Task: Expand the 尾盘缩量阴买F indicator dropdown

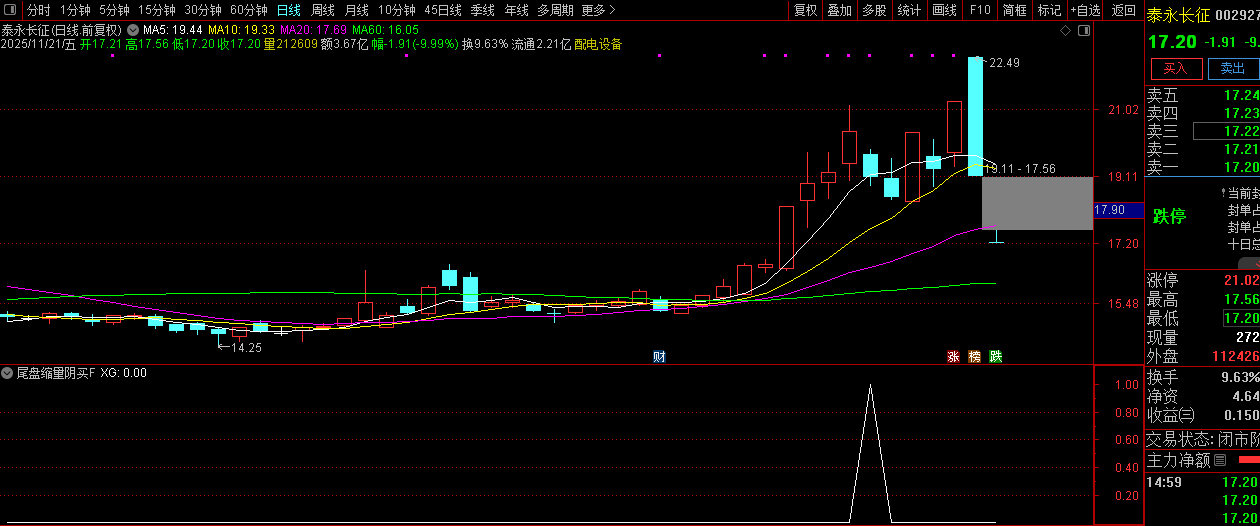Action: tap(8, 373)
